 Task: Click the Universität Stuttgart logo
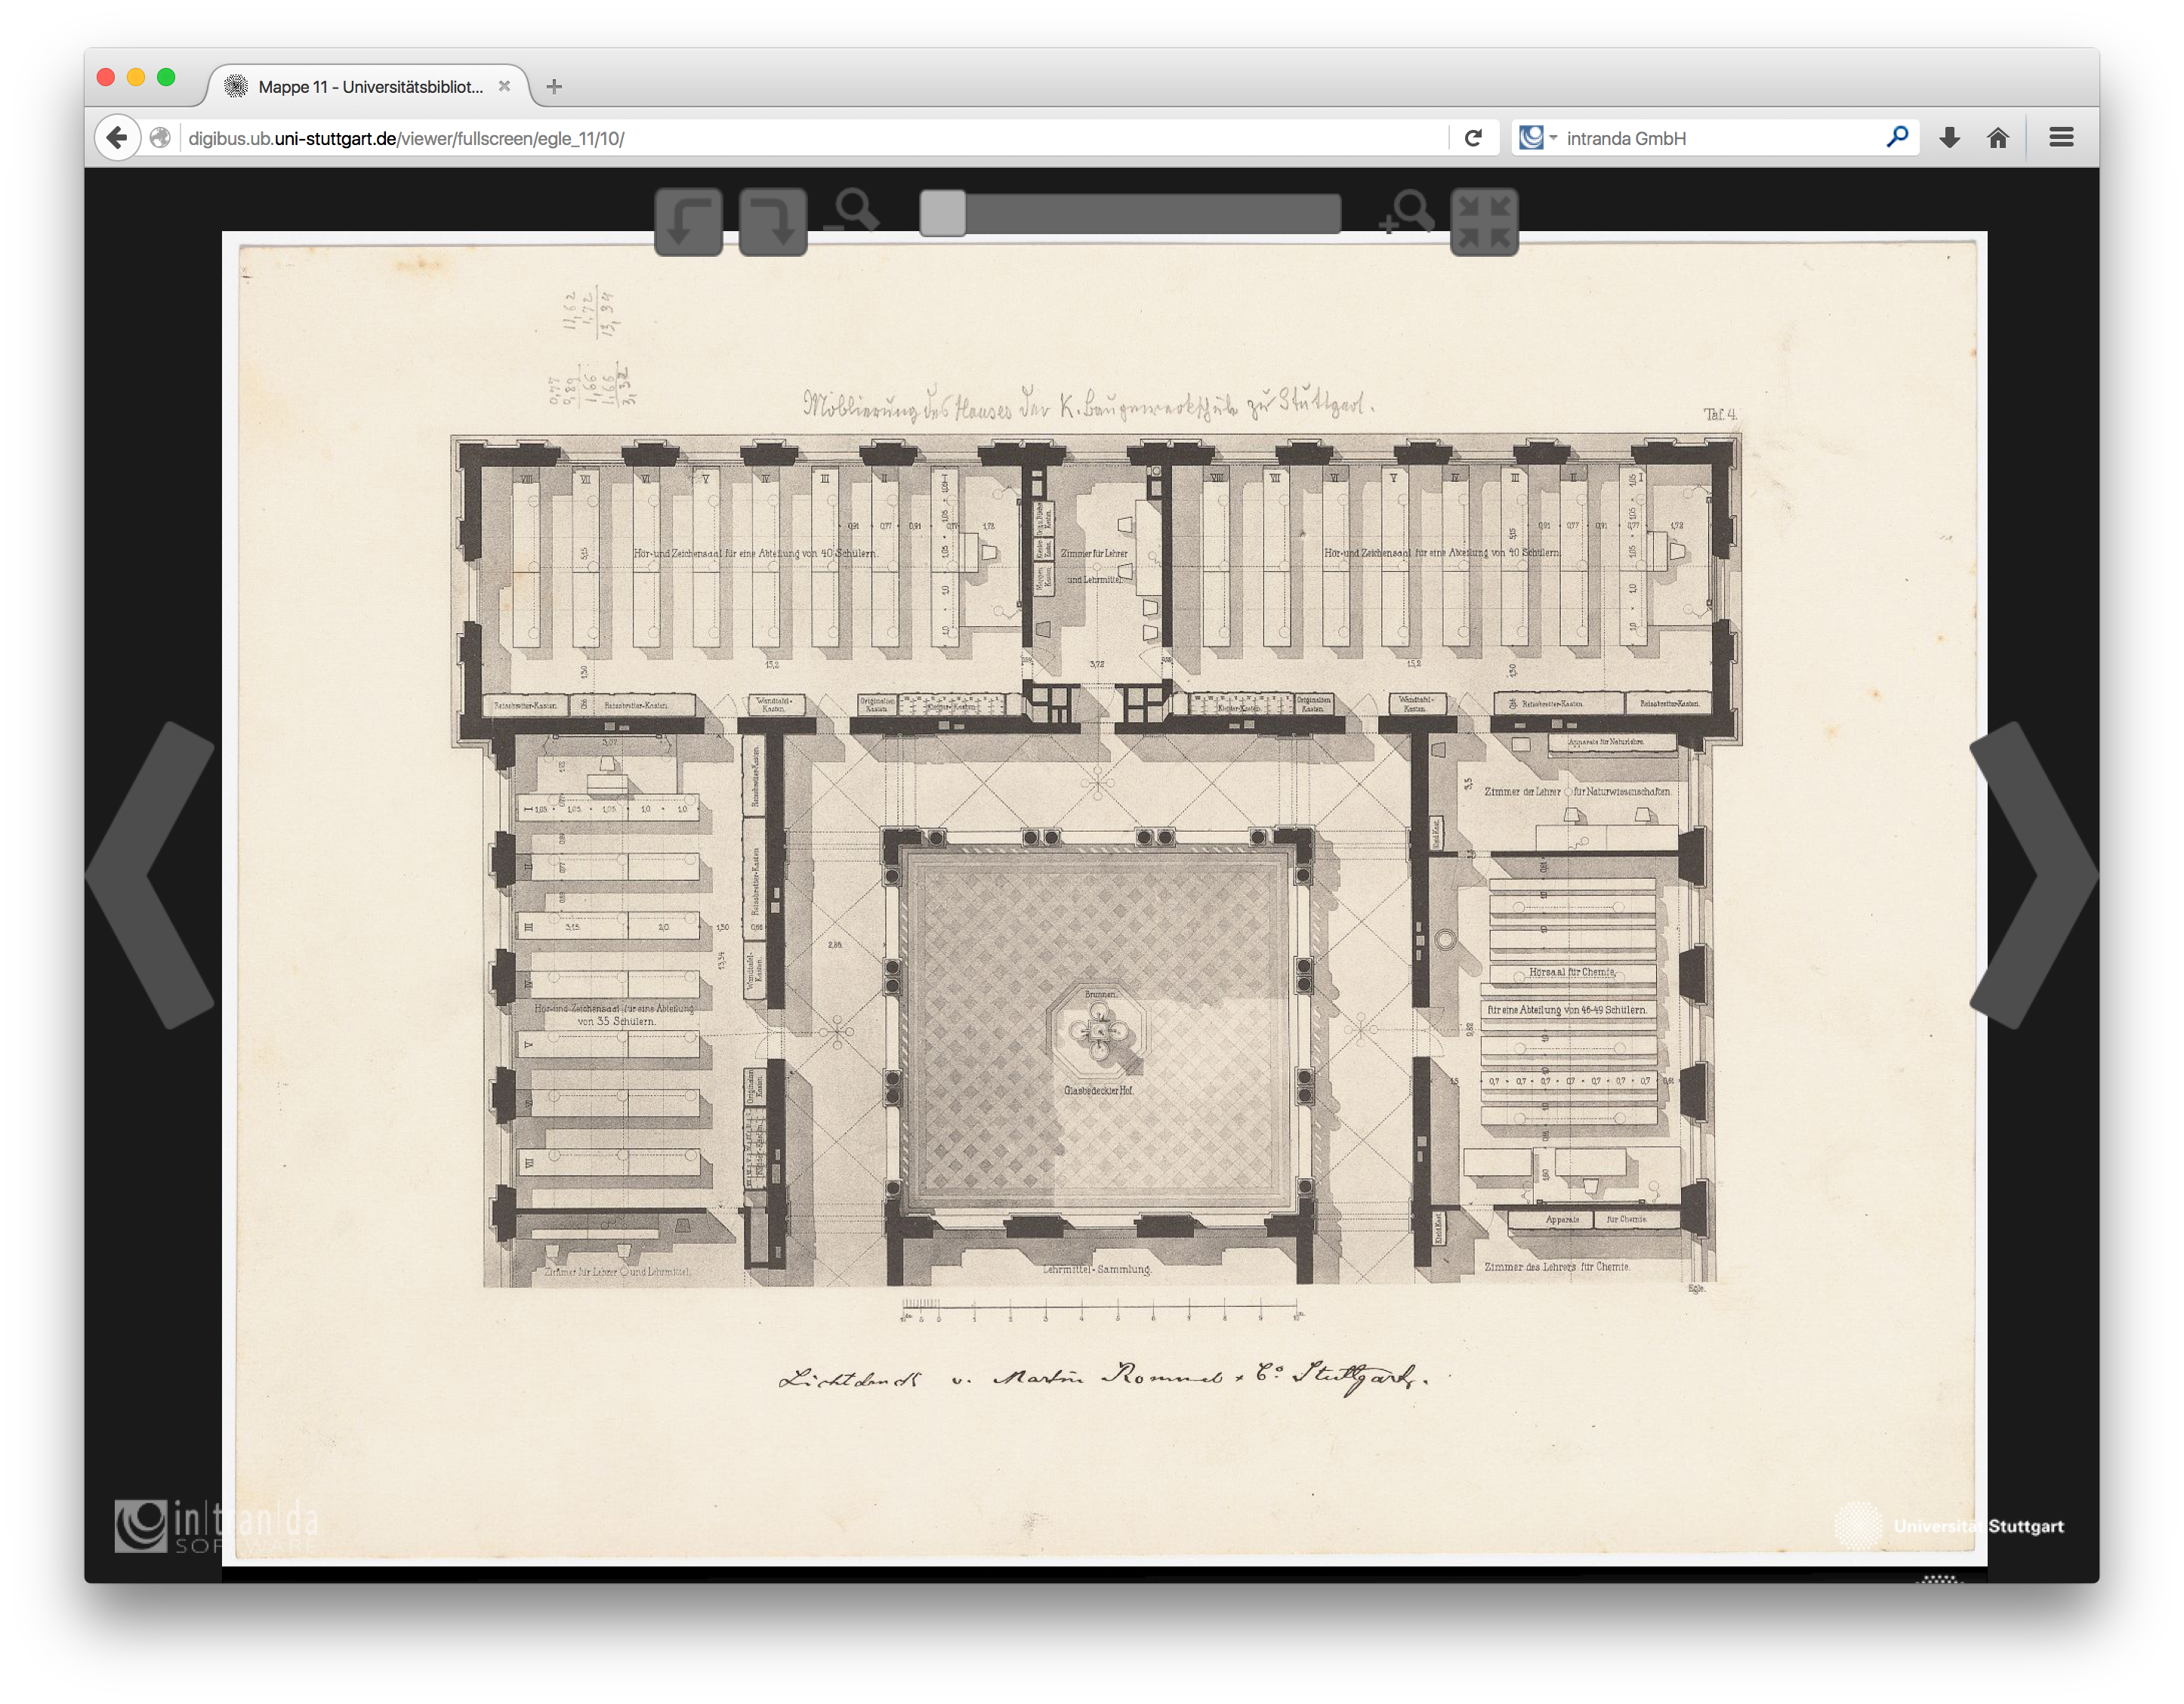[x=1948, y=1526]
